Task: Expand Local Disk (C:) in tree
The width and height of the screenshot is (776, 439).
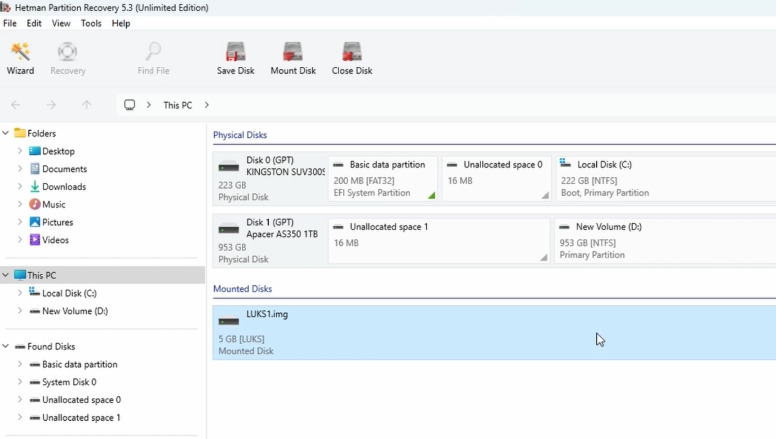Action: [x=20, y=293]
